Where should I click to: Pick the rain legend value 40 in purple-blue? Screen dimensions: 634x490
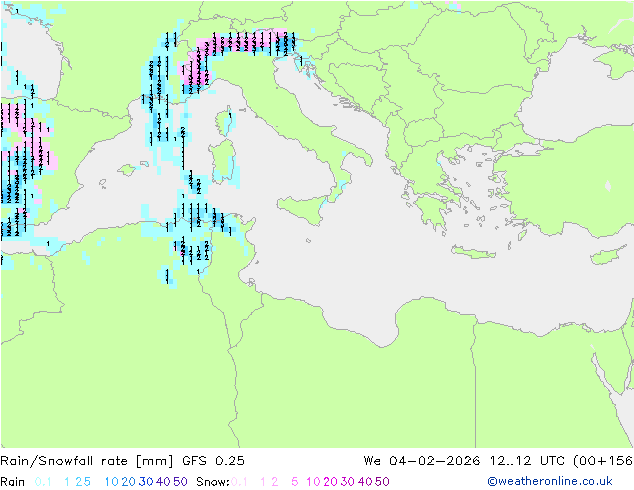[x=163, y=482]
